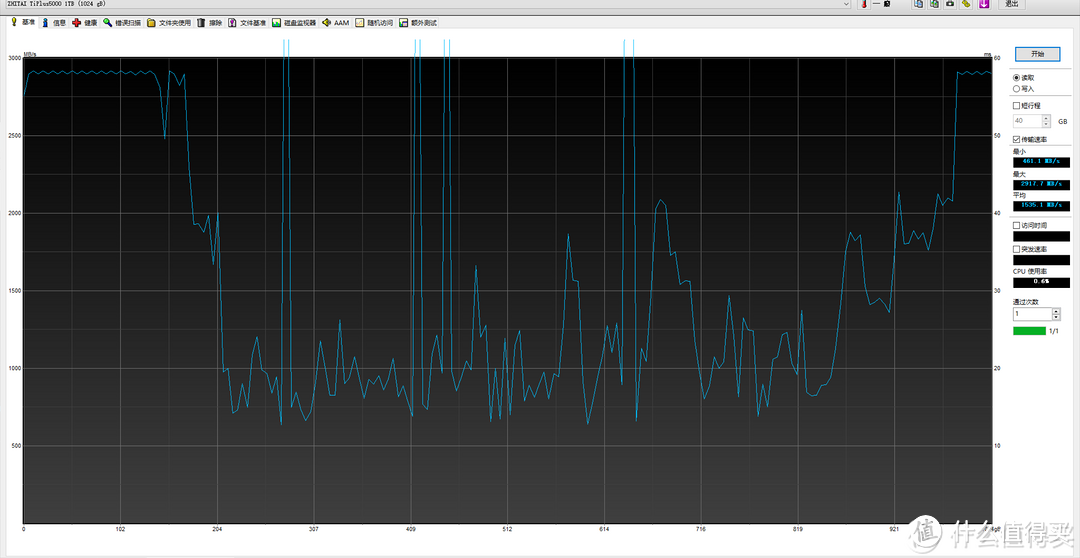Viewport: 1080px width, 558px height.
Task: Open the options wrench icon
Action: (966, 4)
